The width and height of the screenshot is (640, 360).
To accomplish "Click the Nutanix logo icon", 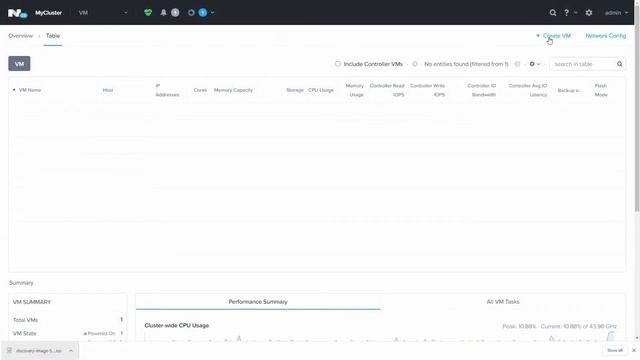I will 17,13.
